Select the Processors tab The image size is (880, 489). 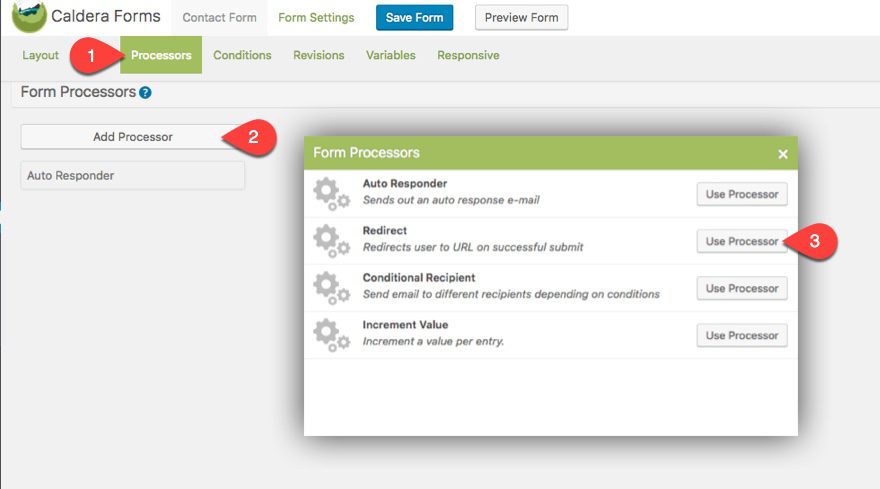coord(161,55)
